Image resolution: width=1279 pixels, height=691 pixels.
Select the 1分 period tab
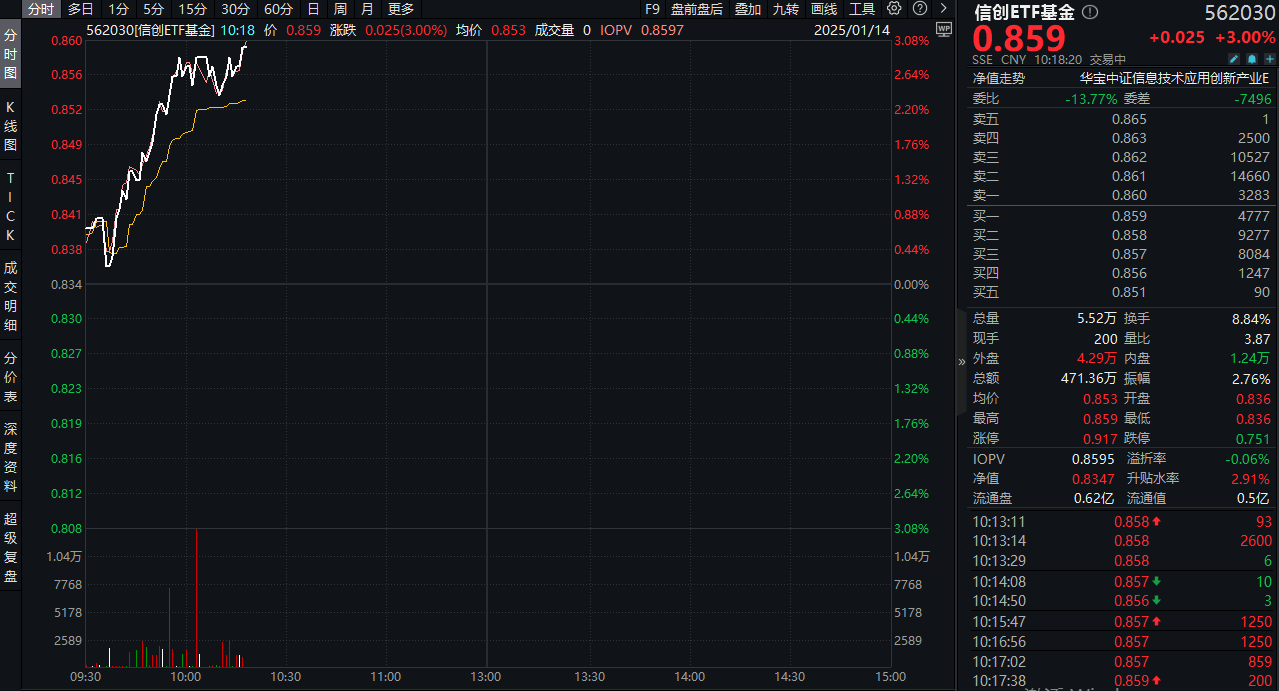(118, 9)
